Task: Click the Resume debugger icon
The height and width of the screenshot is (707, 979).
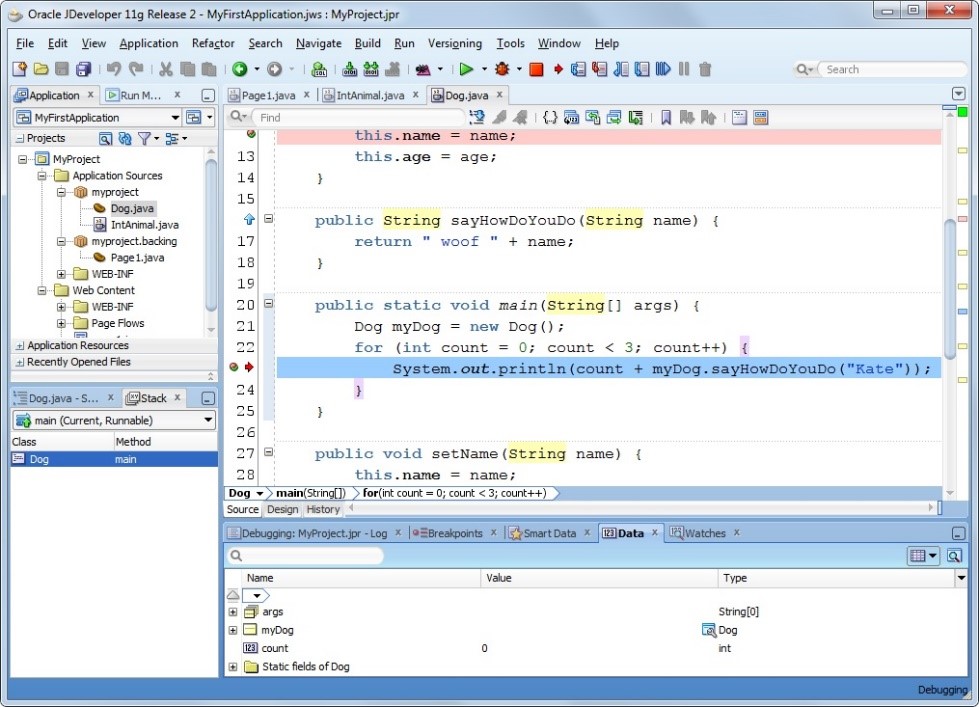Action: 663,69
